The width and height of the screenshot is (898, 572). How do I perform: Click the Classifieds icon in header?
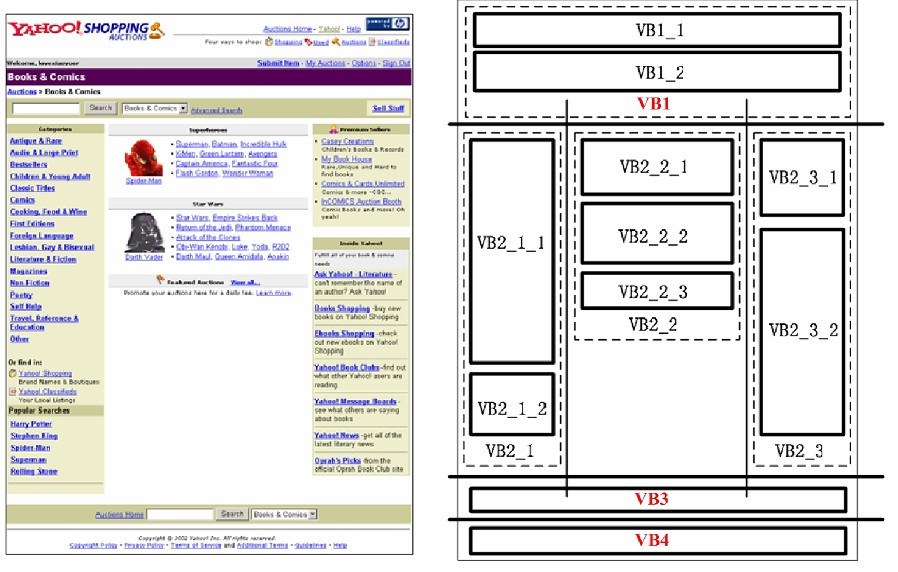[x=372, y=42]
